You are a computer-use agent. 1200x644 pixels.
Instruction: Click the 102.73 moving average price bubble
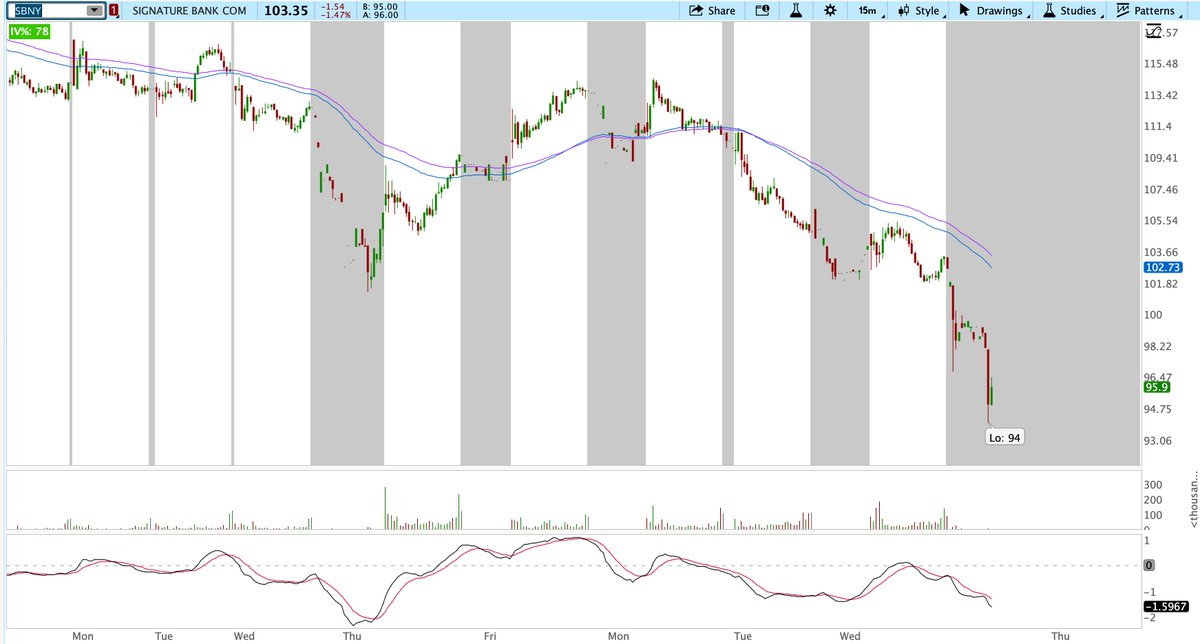[x=1163, y=268]
